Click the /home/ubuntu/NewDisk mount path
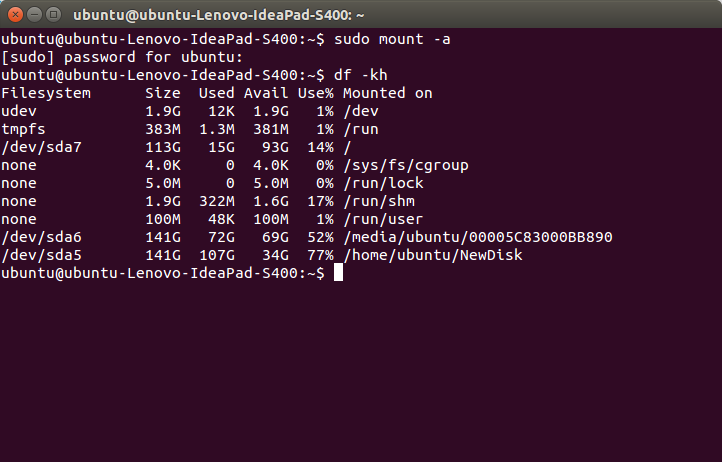The image size is (722, 462). 433,255
